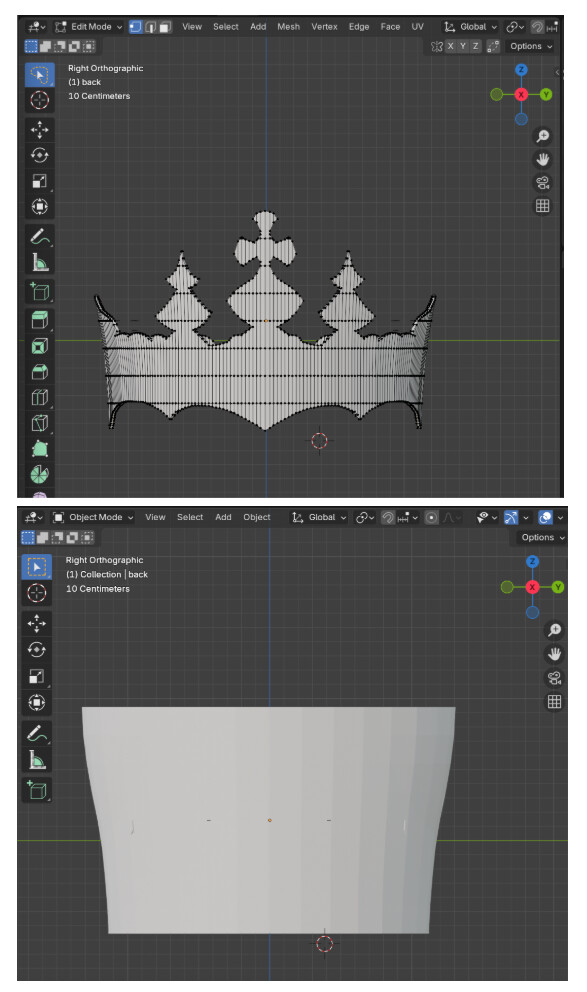The image size is (587, 992).
Task: Open Global orientation dropdown in Object Mode viewport
Action: coord(319,518)
